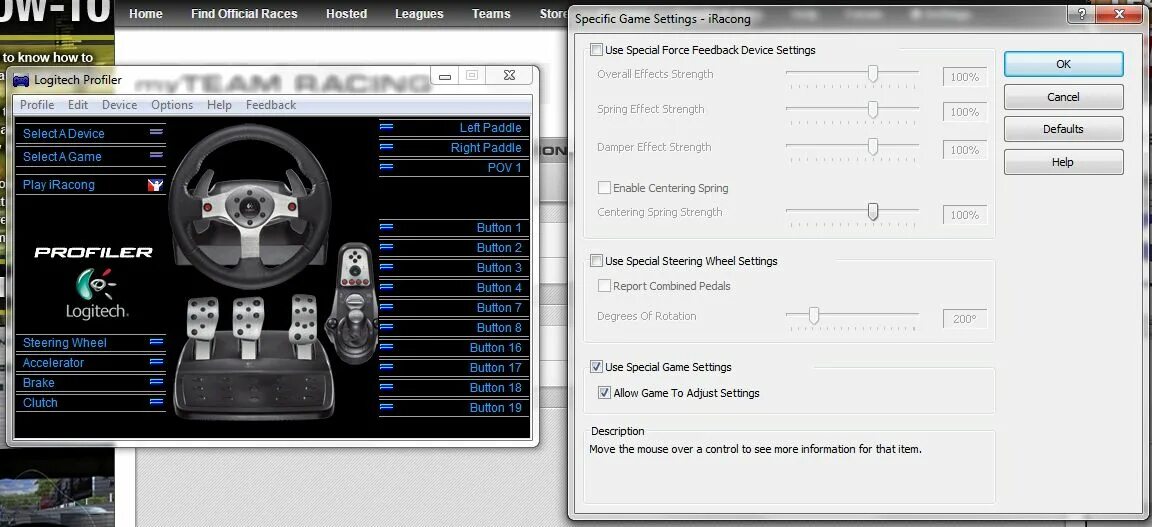The height and width of the screenshot is (527, 1152).
Task: Open Find Official Races on the website
Action: click(244, 14)
